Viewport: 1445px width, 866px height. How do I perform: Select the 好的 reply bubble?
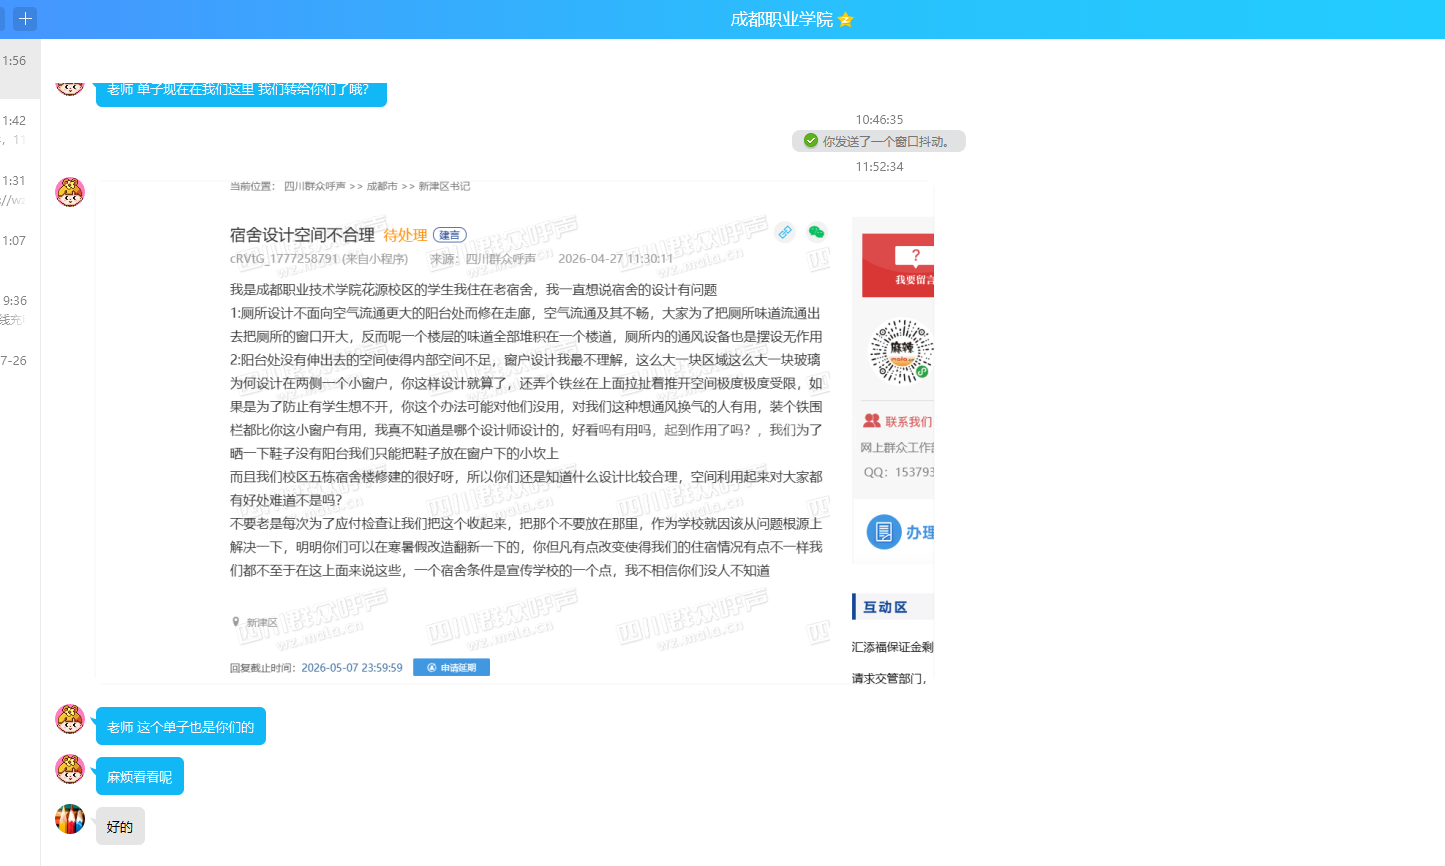pos(120,827)
